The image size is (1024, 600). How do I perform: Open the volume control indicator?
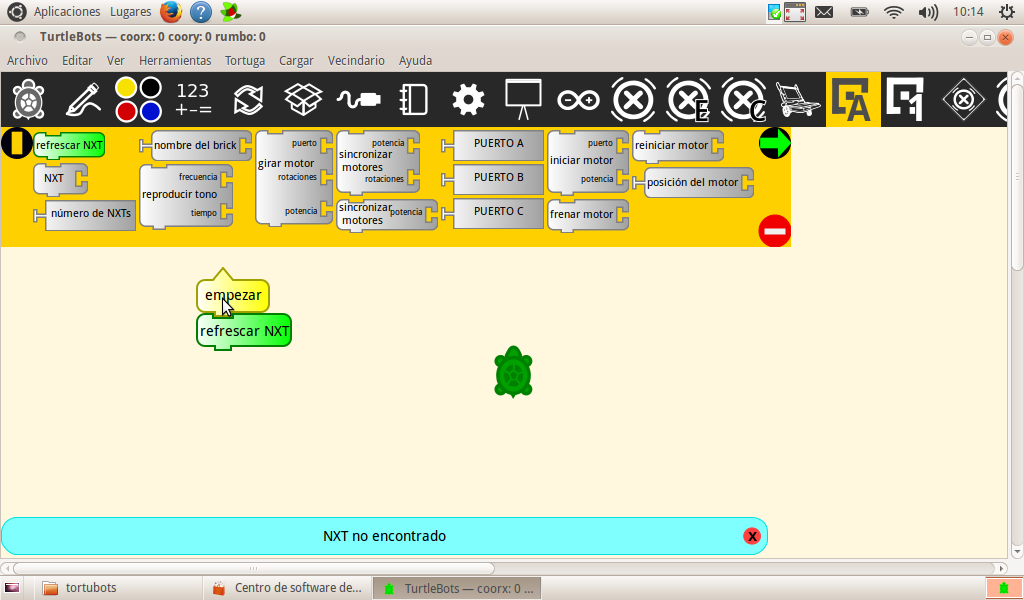[x=927, y=12]
